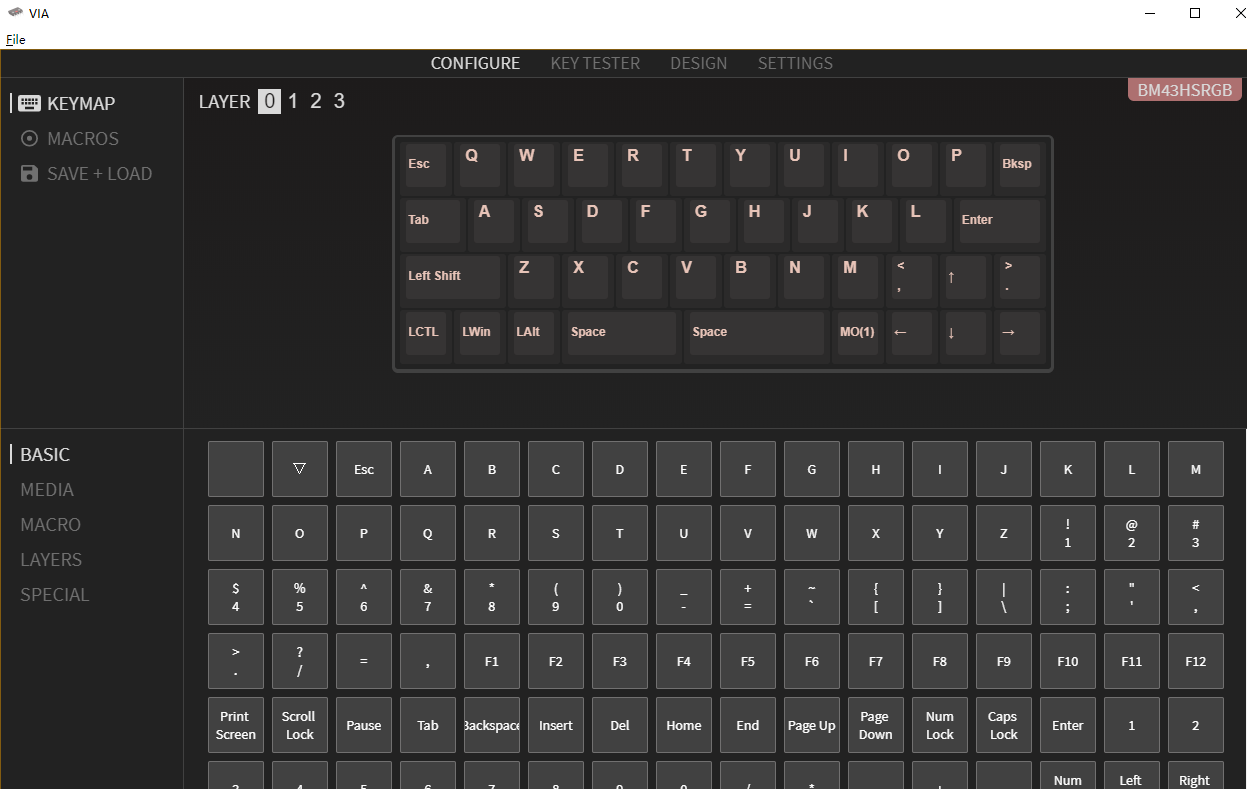Click the up arrow key on keyboard layout

pyautogui.click(x=965, y=277)
